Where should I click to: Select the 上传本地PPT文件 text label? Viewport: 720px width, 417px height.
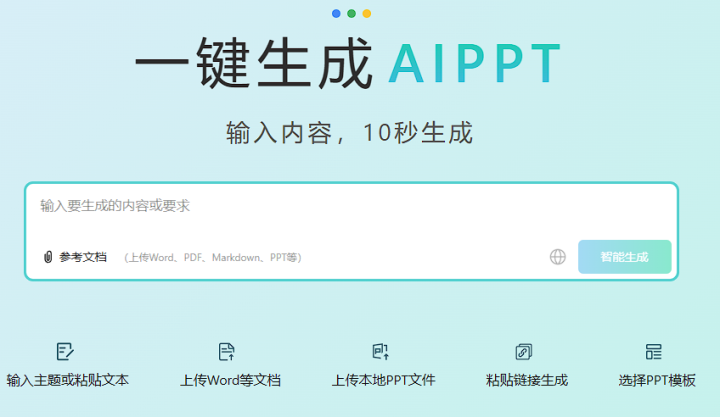point(384,380)
